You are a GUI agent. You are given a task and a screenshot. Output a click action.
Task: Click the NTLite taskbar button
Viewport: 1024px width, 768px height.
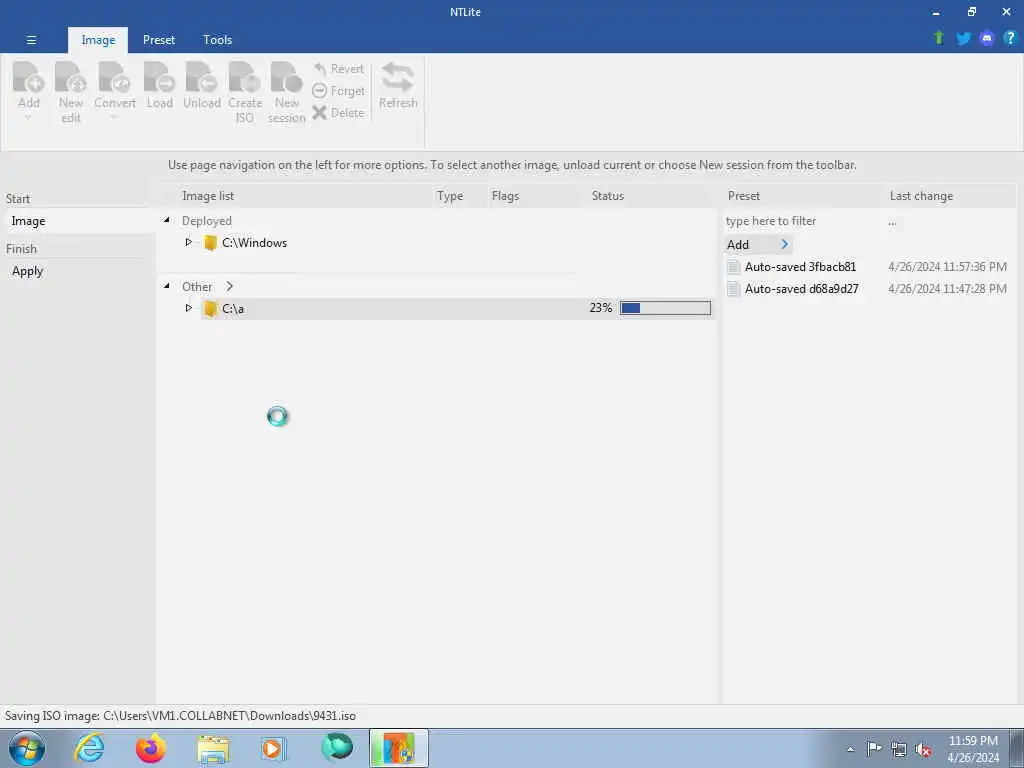click(x=398, y=748)
